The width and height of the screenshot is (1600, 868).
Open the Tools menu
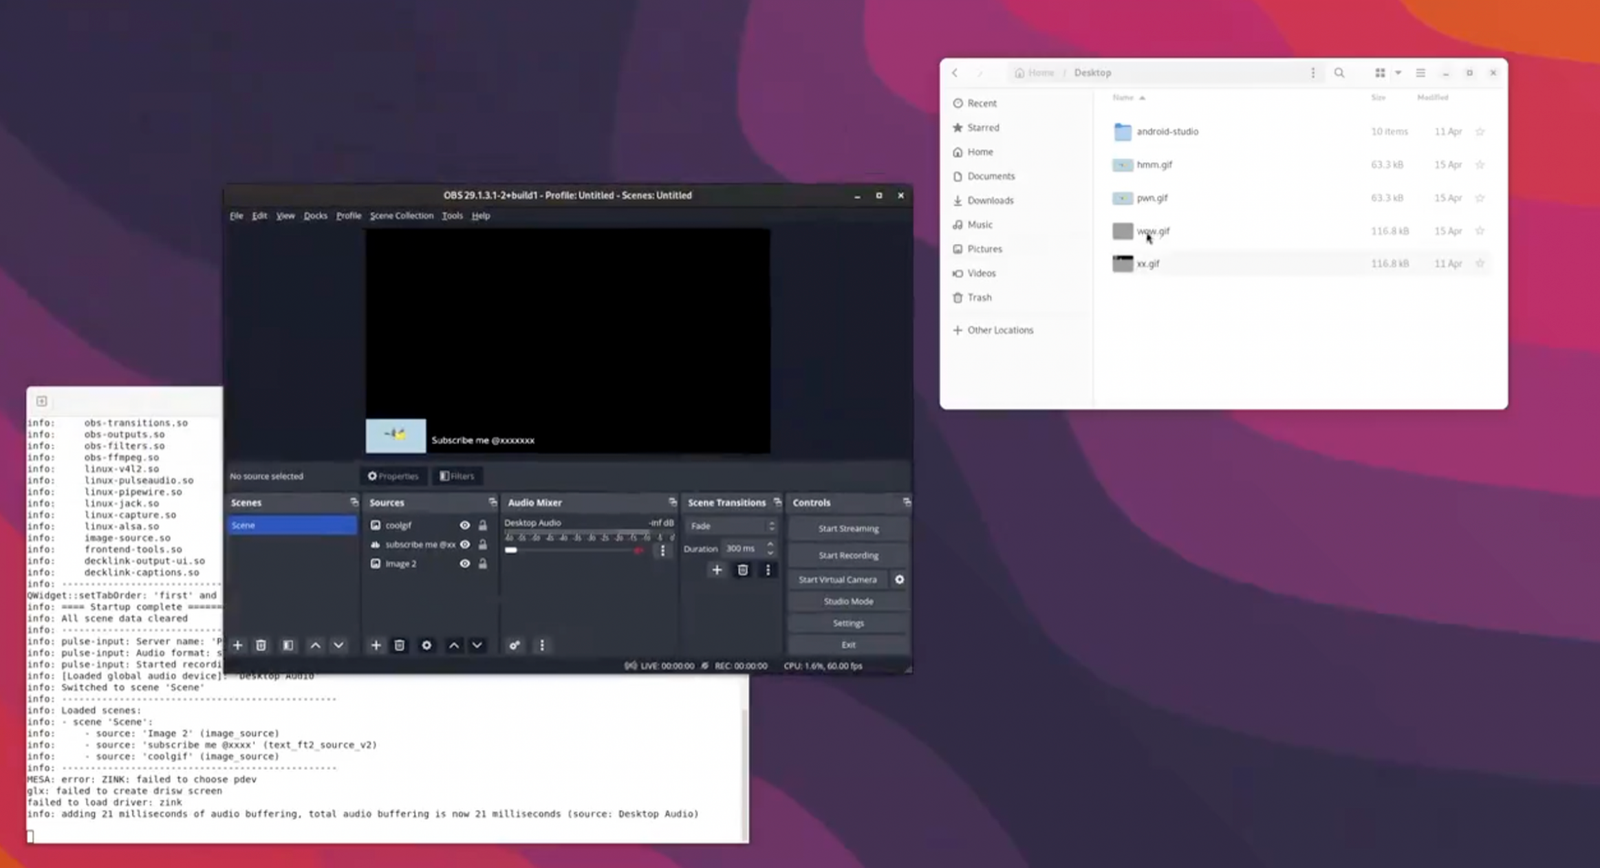point(452,216)
